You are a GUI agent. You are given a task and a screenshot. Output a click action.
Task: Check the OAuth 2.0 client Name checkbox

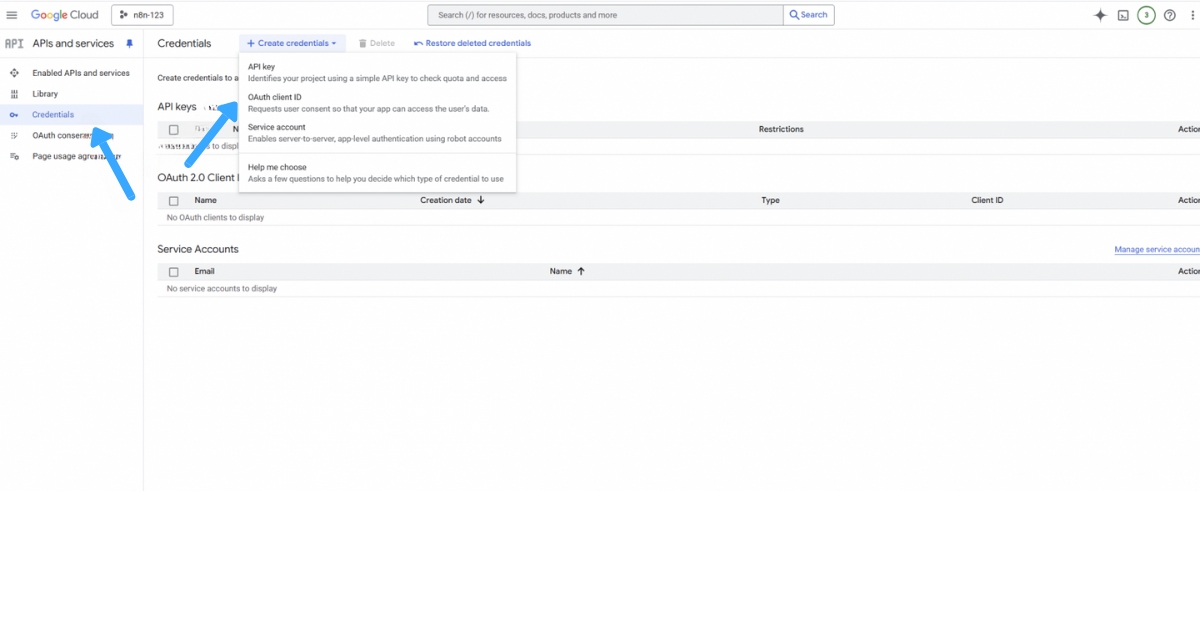pyautogui.click(x=173, y=200)
